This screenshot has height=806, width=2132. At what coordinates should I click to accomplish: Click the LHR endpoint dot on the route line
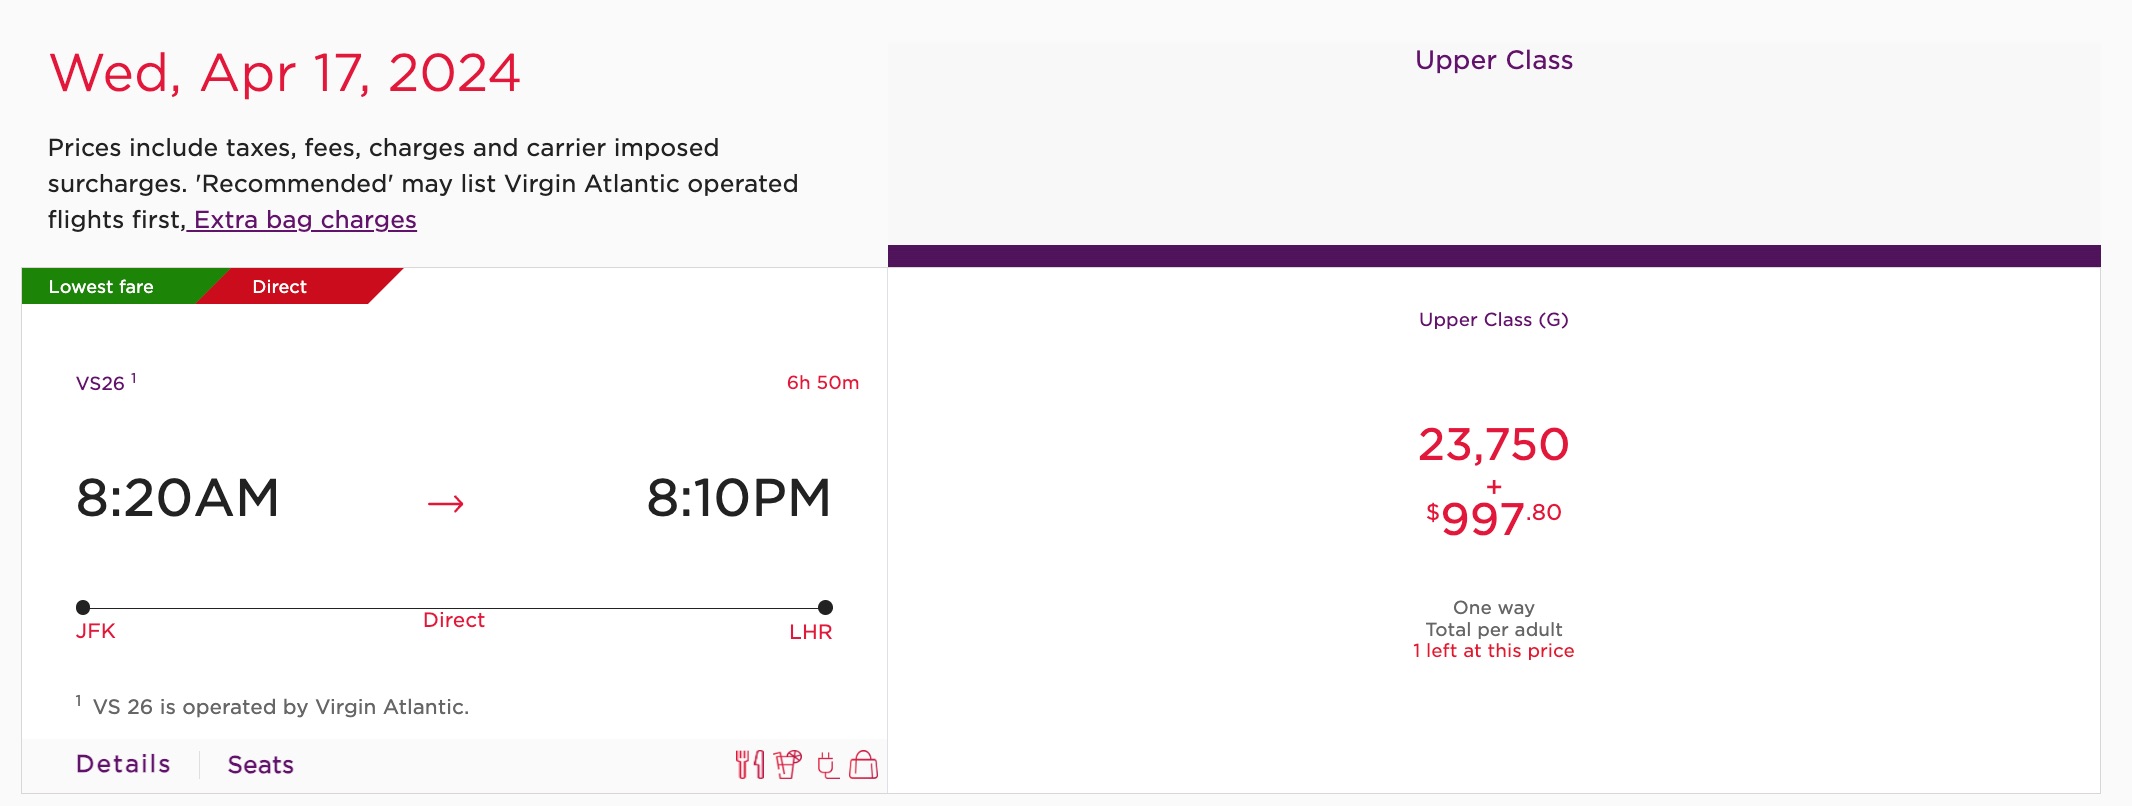click(x=824, y=605)
